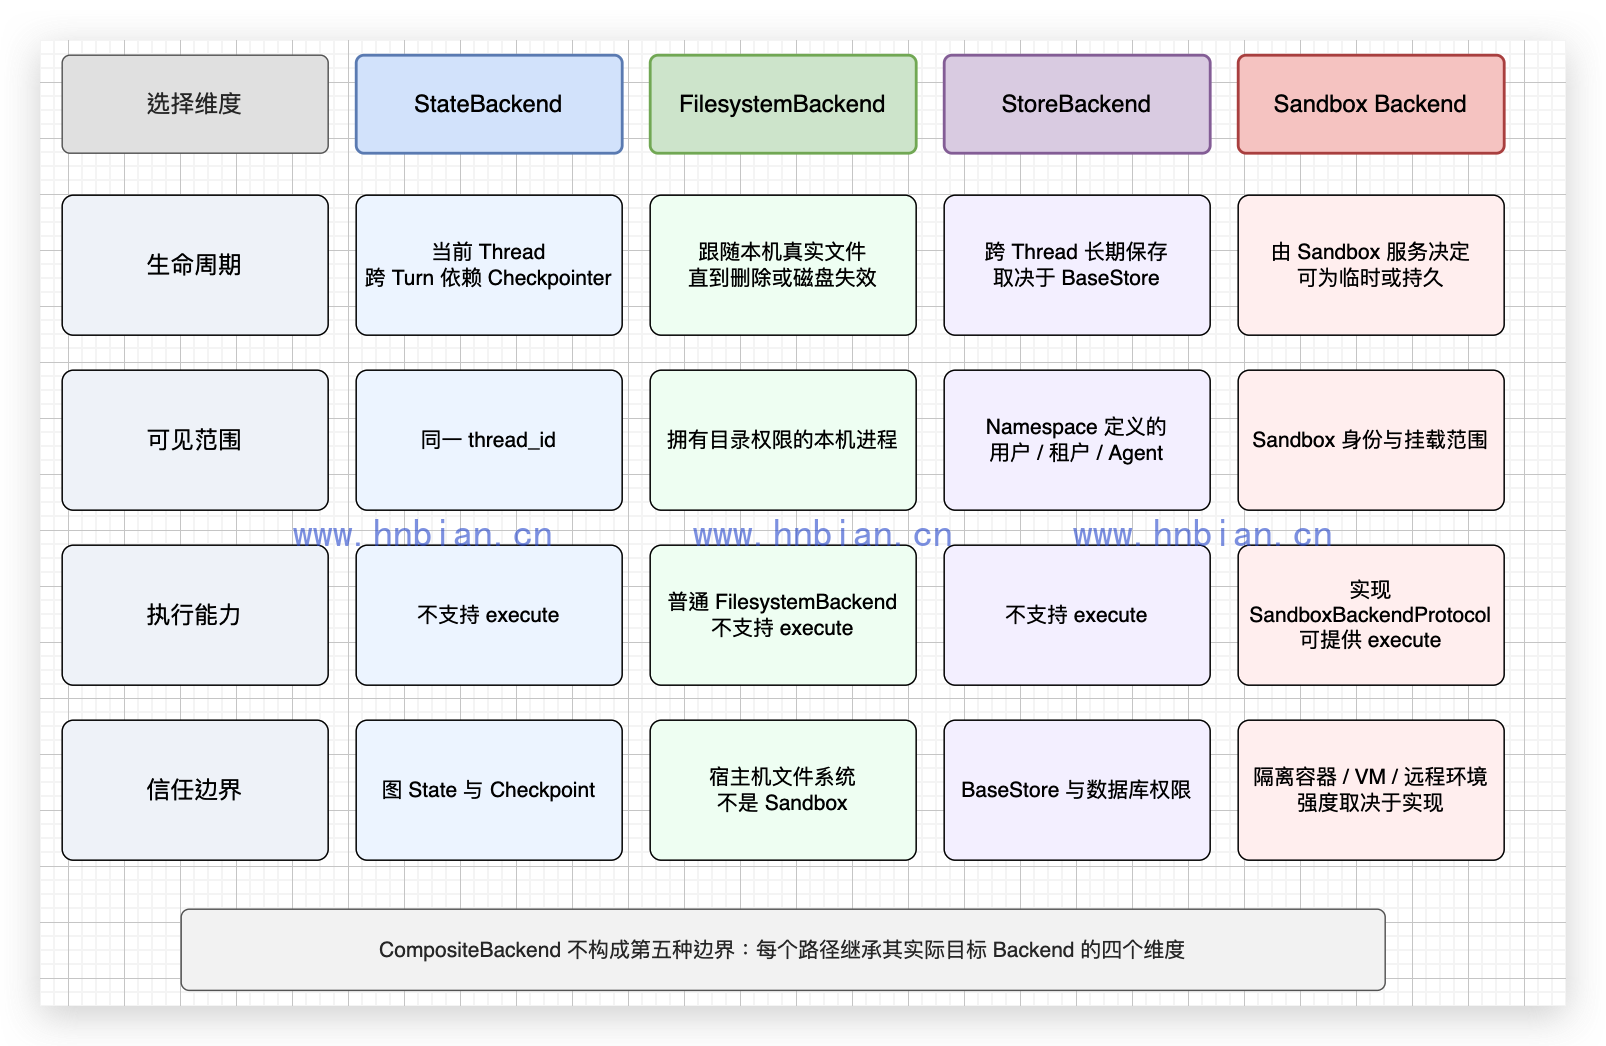Image resolution: width=1606 pixels, height=1046 pixels.
Task: Click the 生命周期 row label
Action: pyautogui.click(x=195, y=265)
